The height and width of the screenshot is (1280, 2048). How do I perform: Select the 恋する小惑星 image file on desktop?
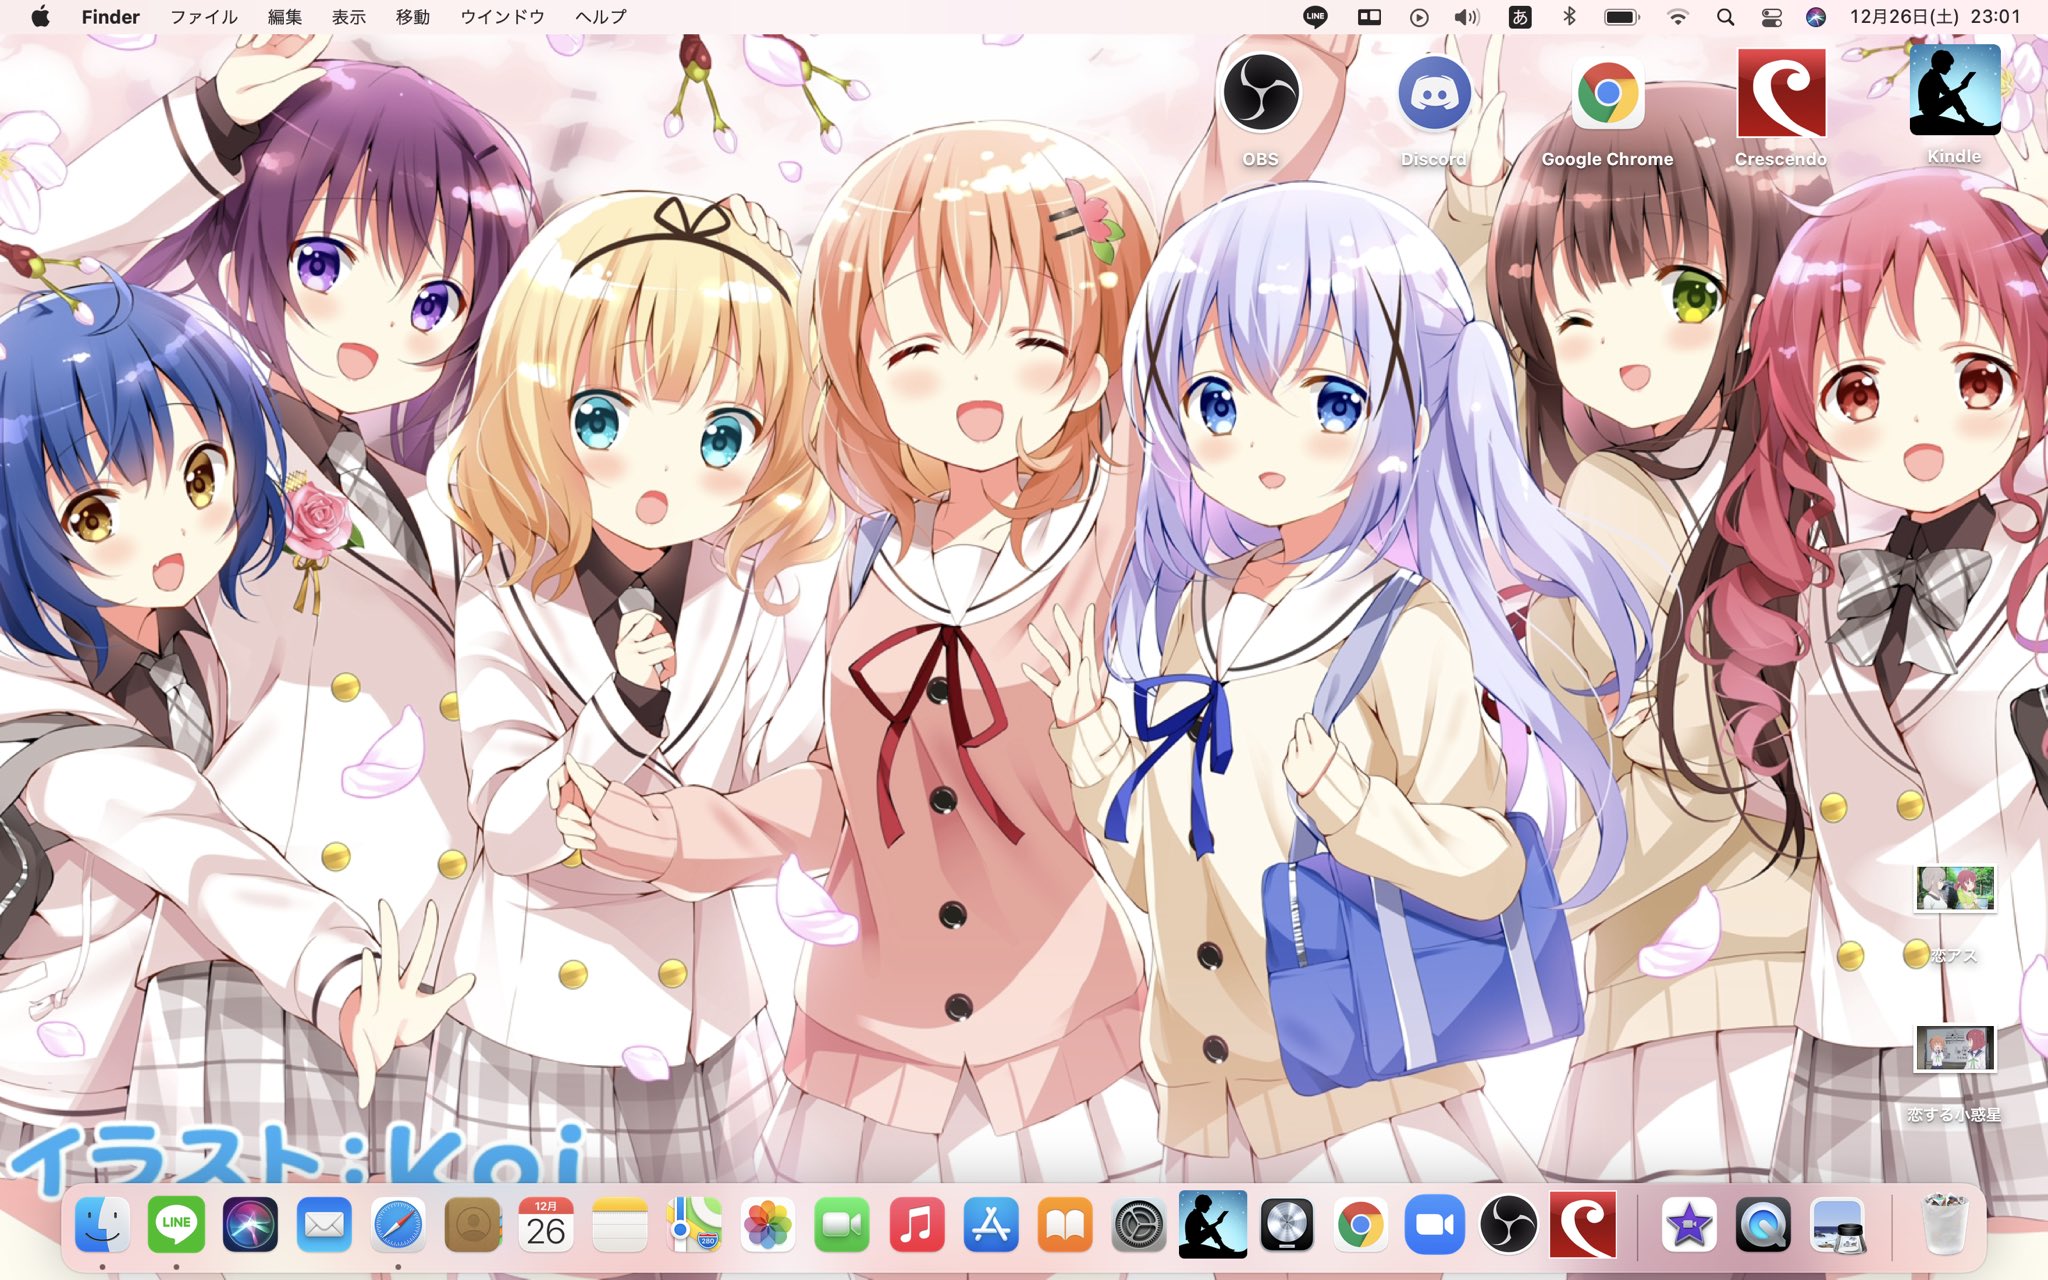1954,1048
